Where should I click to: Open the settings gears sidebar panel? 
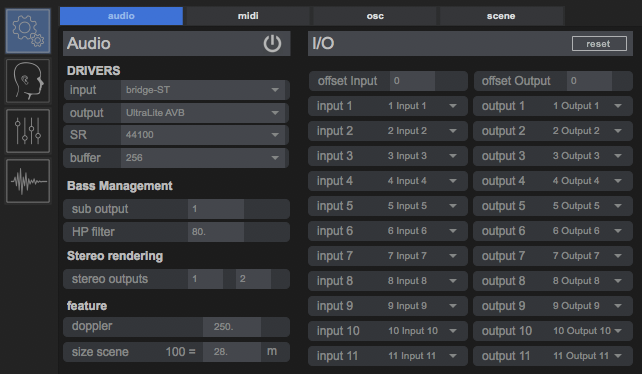point(28,31)
